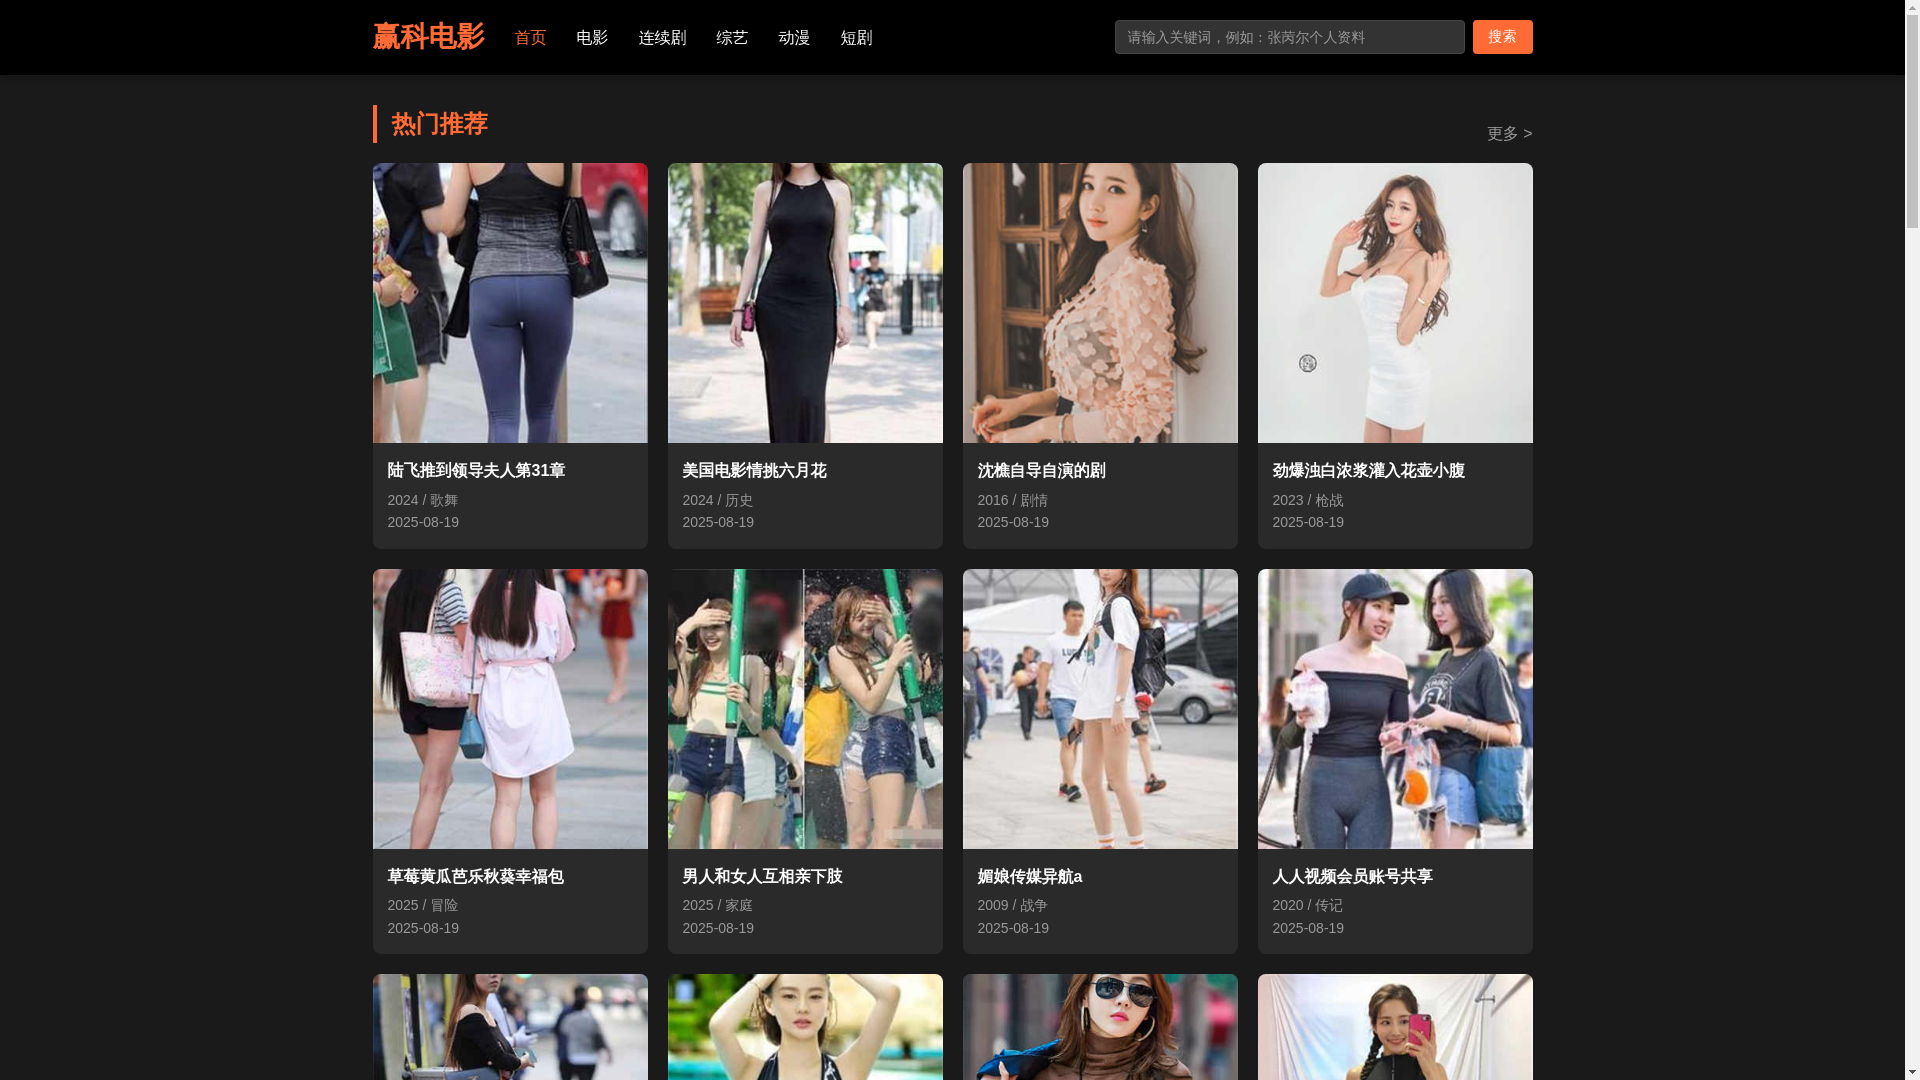This screenshot has height=1080, width=1920.
Task: Click title 劲爆浊白浓浆灌入花壶小腹
Action: [1368, 471]
